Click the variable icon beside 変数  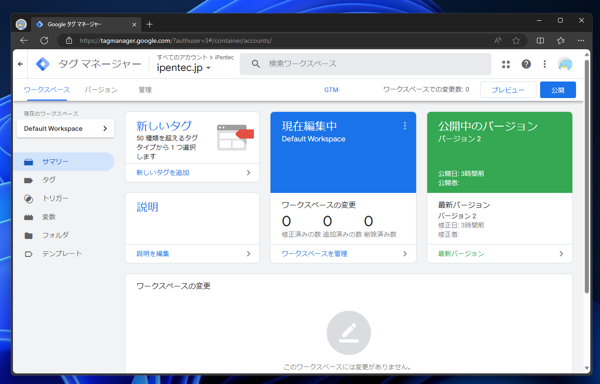[x=29, y=217]
